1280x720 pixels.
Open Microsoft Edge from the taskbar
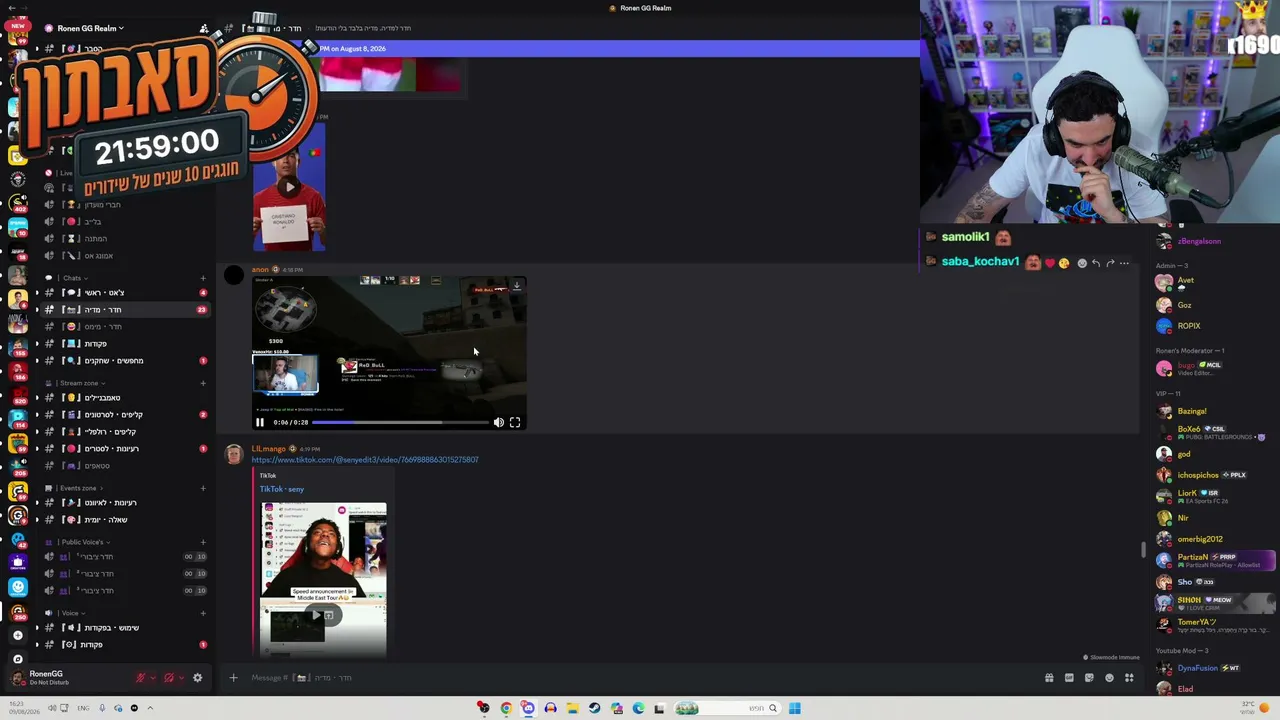638,708
